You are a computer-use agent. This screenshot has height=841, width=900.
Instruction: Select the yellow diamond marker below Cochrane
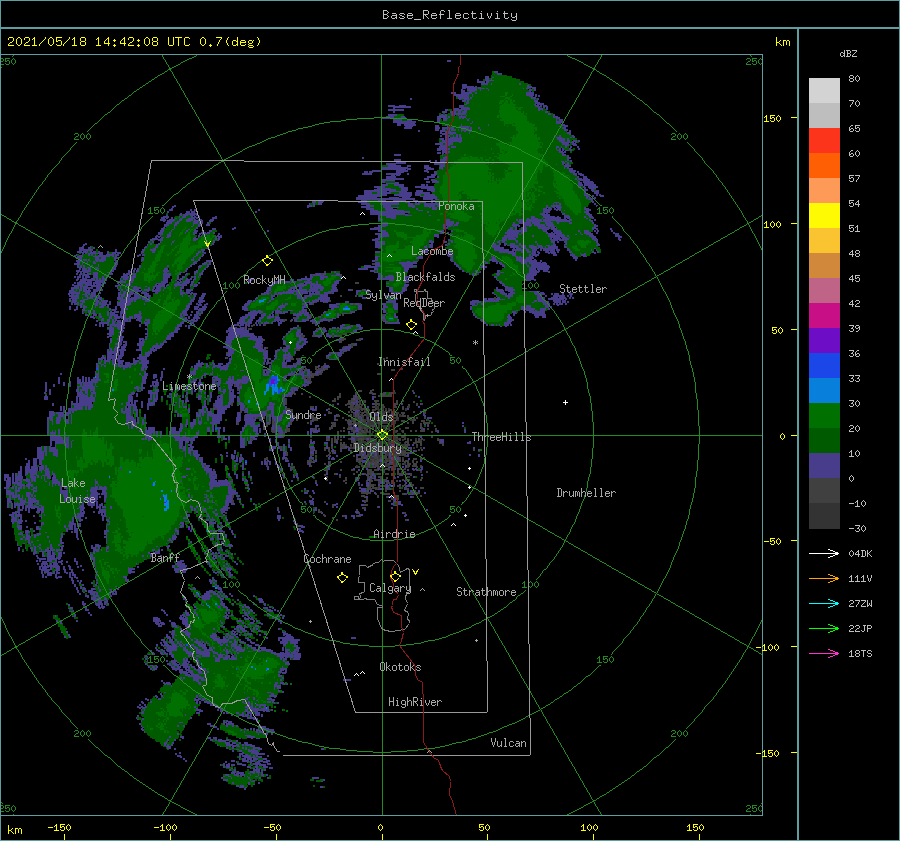342,578
